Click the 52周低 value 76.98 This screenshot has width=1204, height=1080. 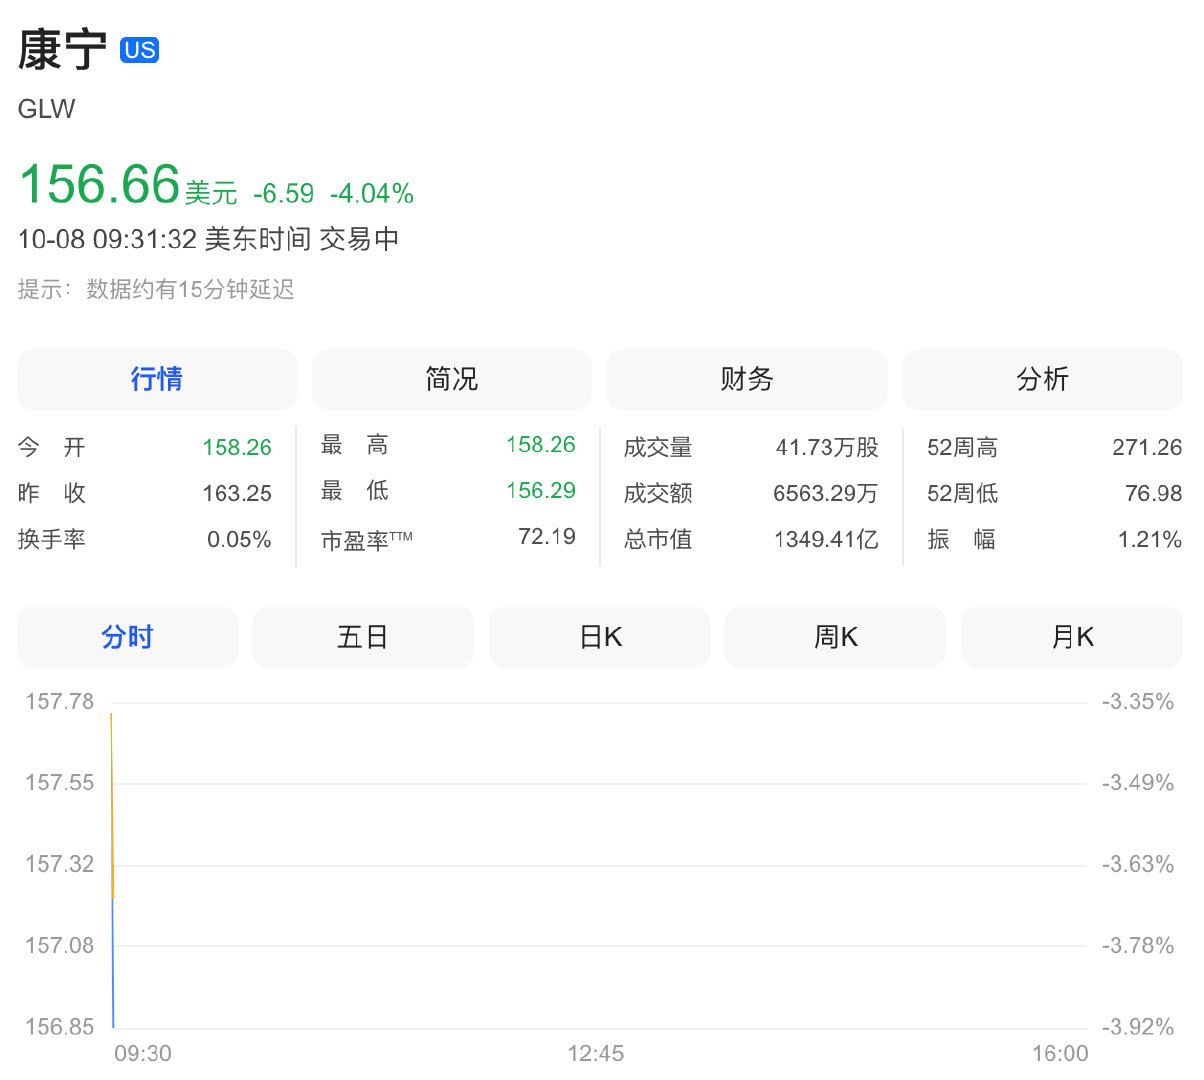1153,493
